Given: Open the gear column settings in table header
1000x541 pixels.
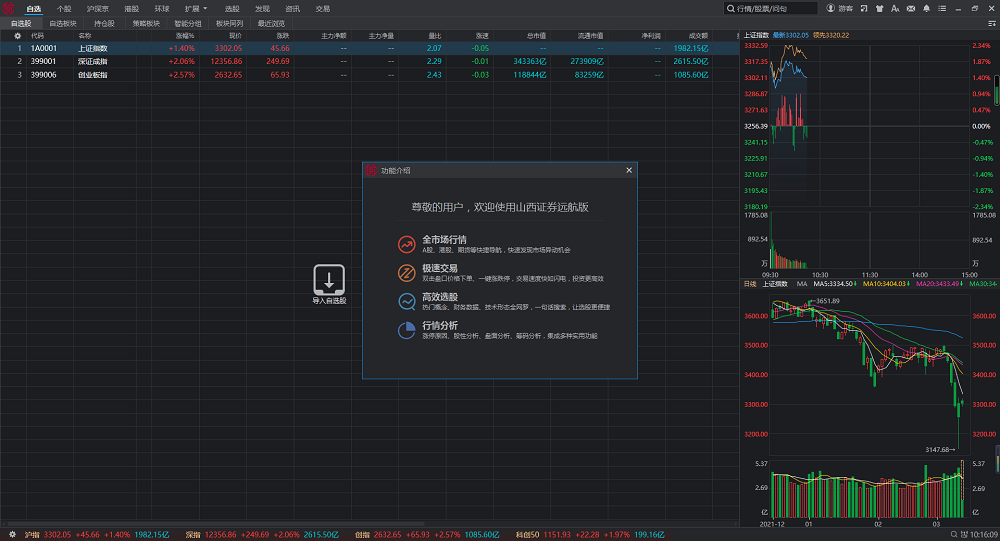Looking at the screenshot, I should (17, 36).
